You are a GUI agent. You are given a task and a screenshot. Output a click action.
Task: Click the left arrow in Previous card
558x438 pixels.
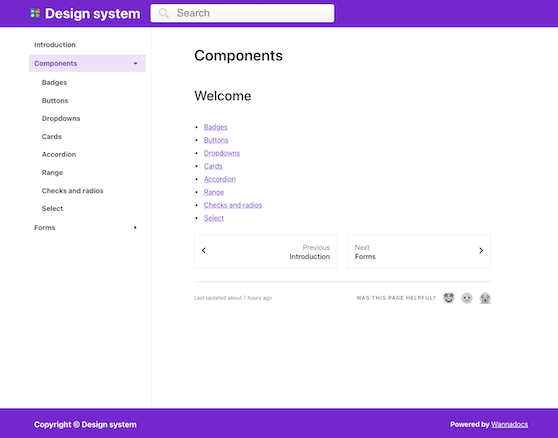click(x=204, y=250)
